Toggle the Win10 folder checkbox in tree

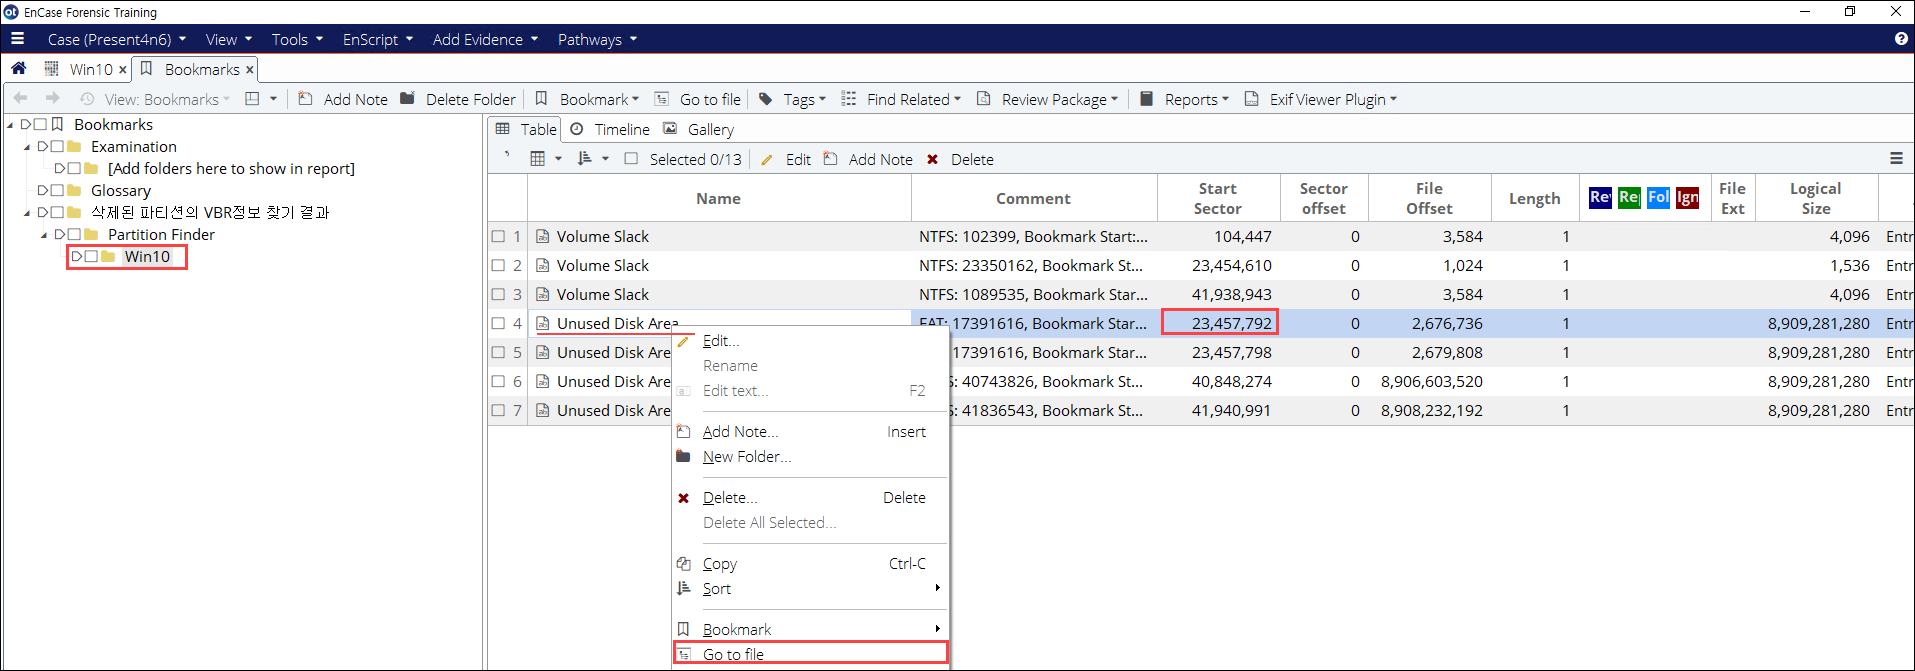92,257
